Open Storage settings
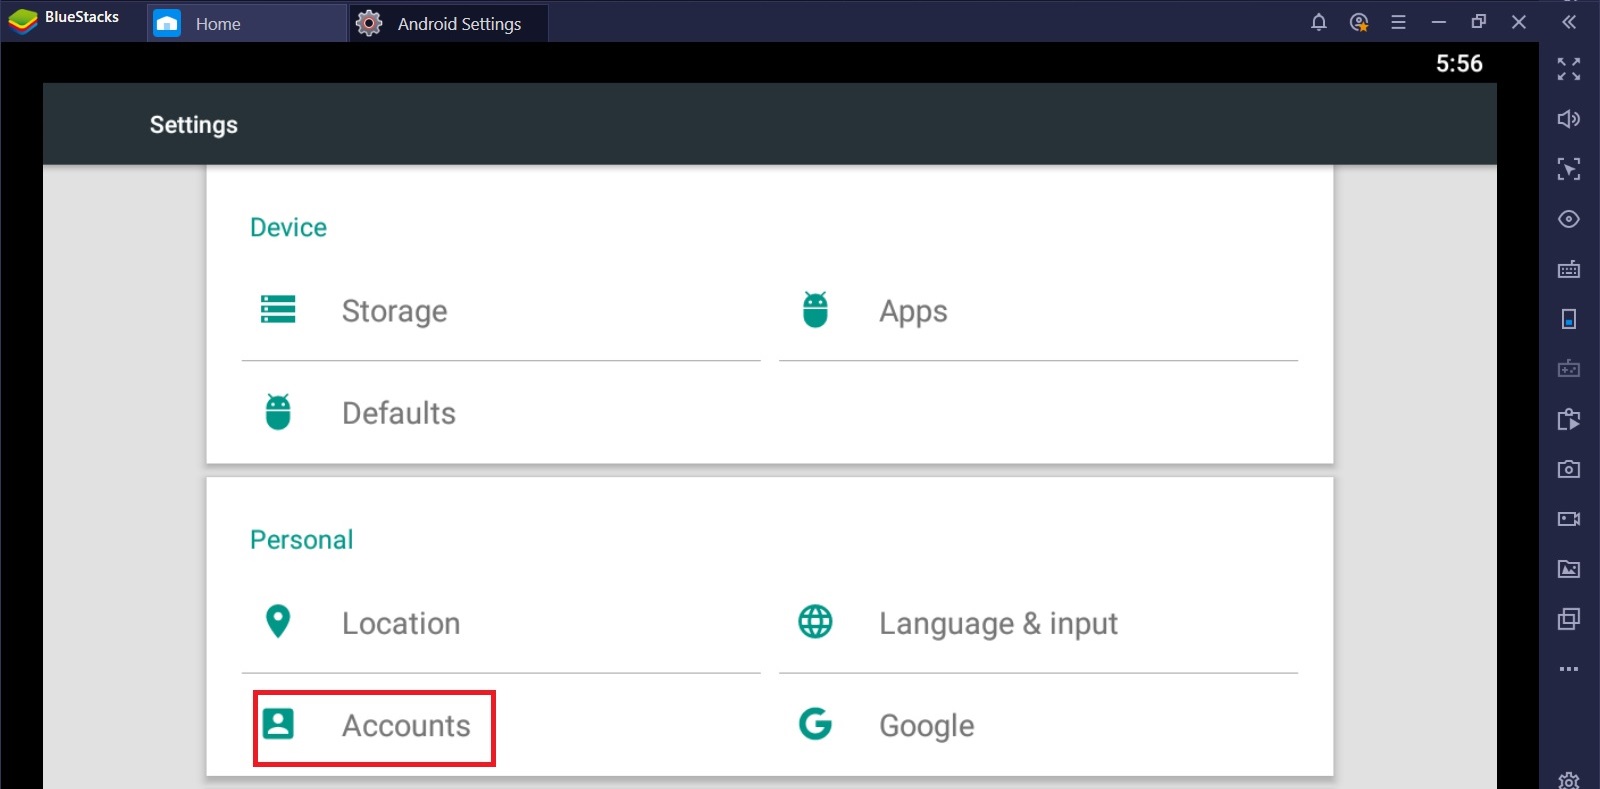The image size is (1600, 789). click(x=501, y=311)
